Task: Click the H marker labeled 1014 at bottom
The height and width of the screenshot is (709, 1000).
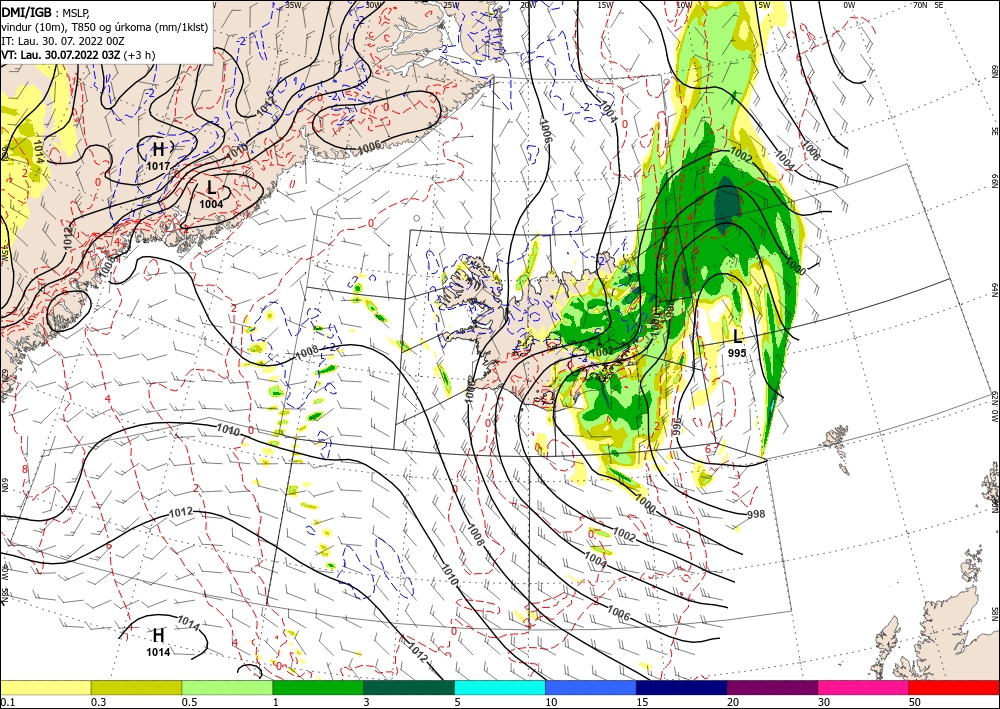Action: click(158, 635)
